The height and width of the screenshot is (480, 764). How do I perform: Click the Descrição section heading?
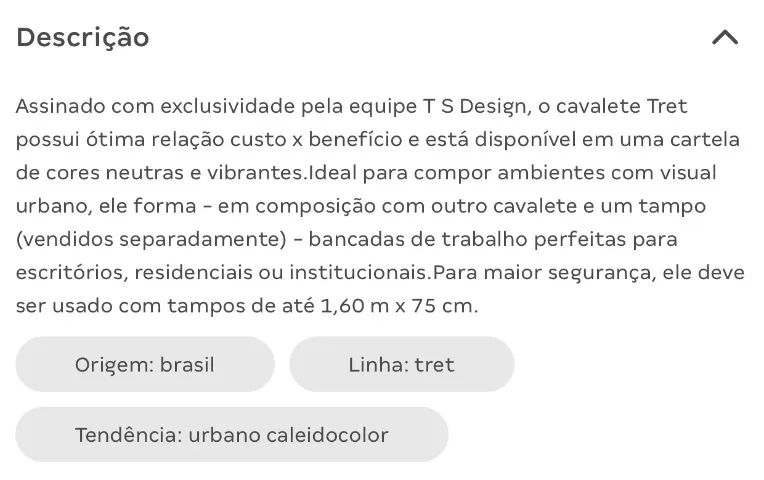[x=83, y=38]
